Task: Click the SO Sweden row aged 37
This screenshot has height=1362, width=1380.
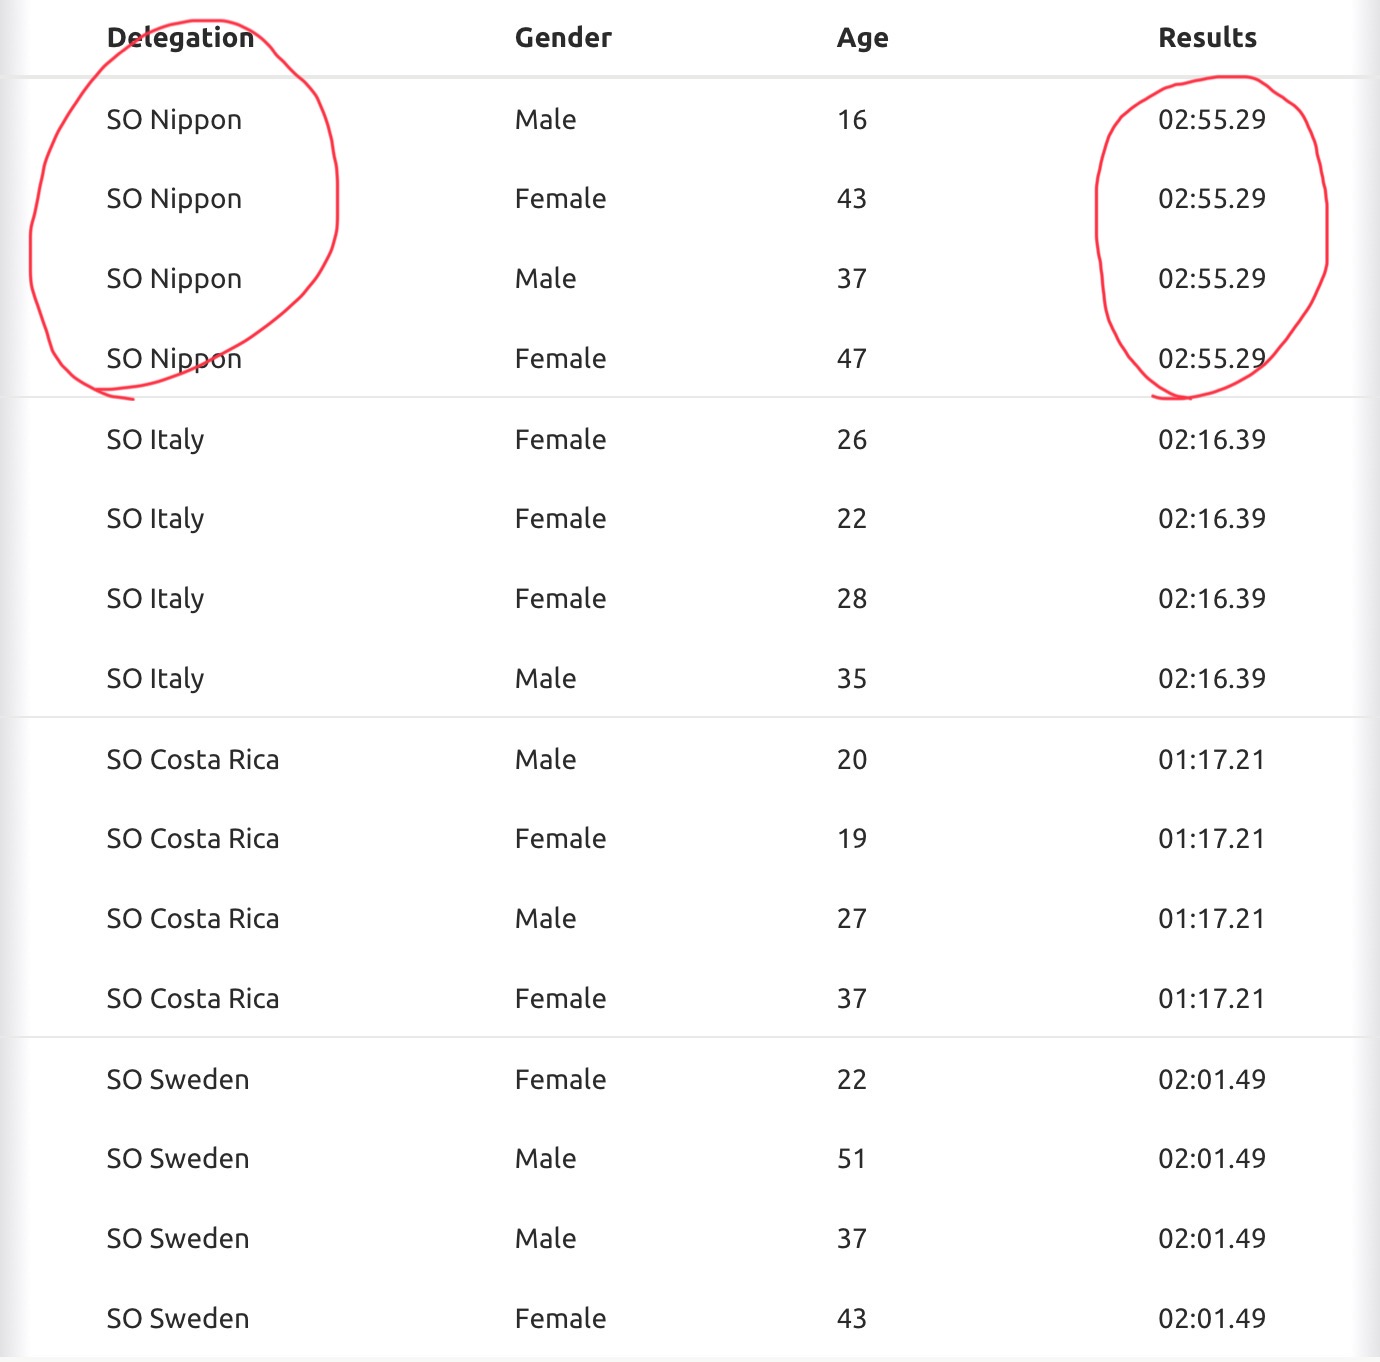Action: click(690, 1238)
